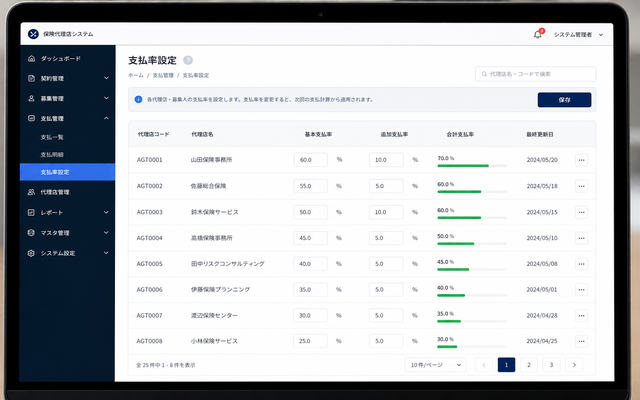Click システム設定 gear icon
The image size is (640, 400).
coord(31,253)
